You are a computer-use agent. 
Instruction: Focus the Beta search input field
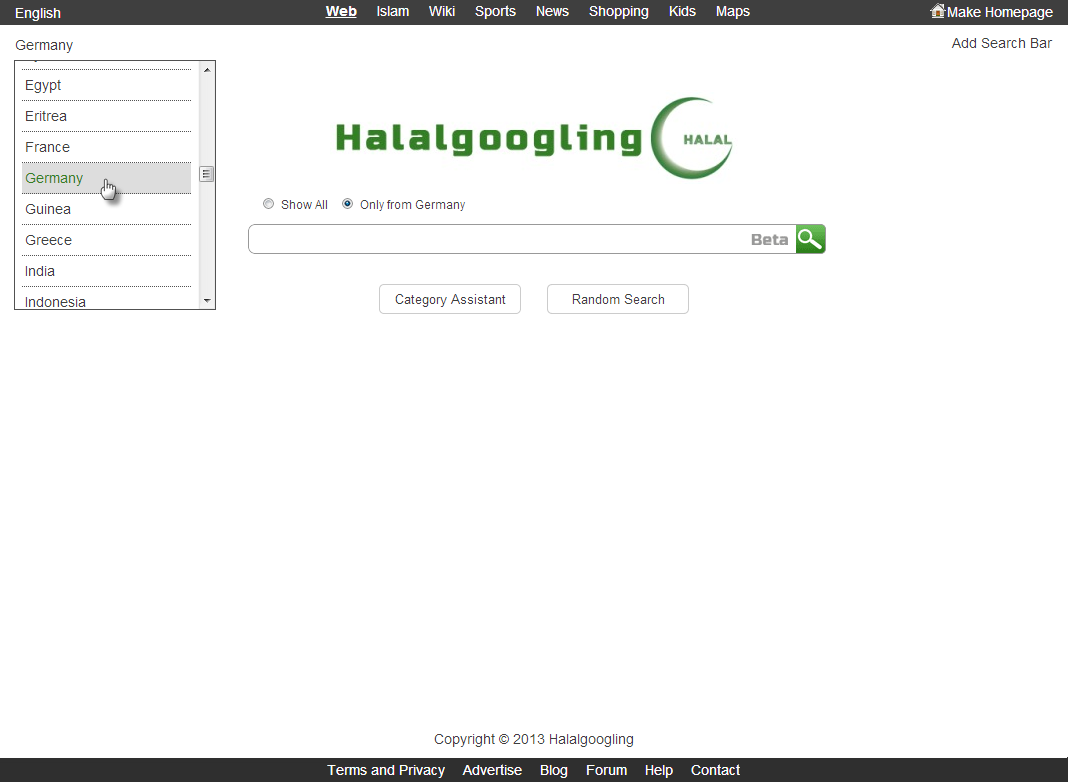pos(522,239)
